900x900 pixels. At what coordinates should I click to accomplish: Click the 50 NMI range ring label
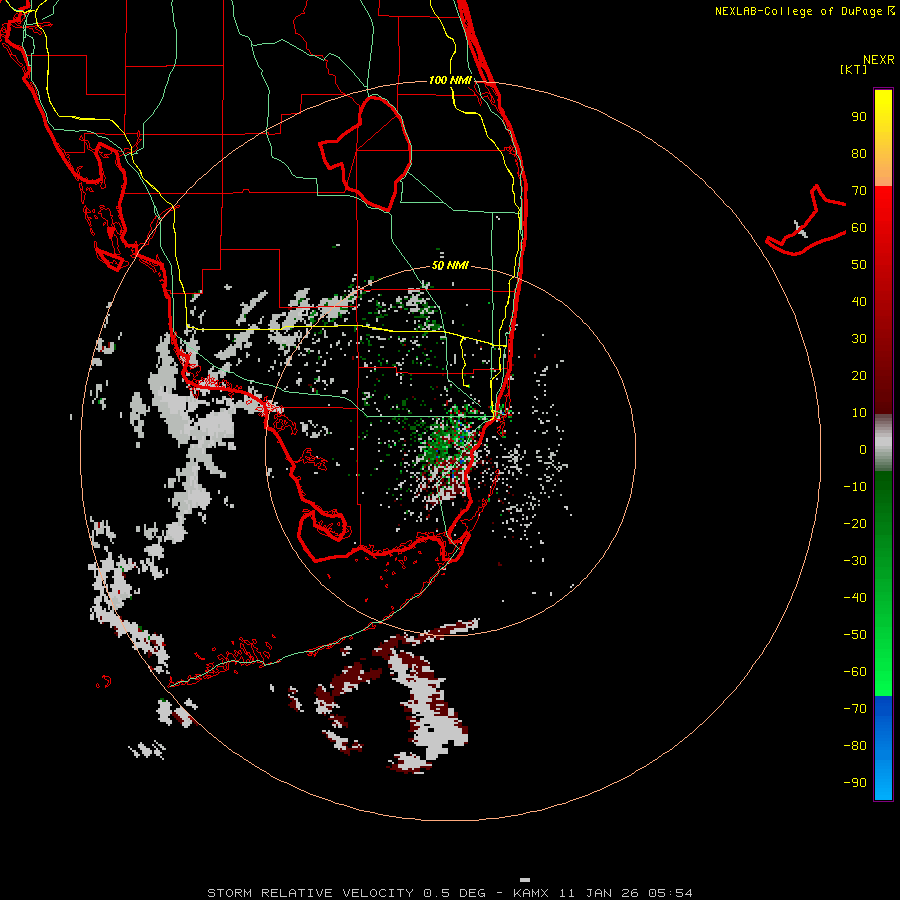[450, 265]
